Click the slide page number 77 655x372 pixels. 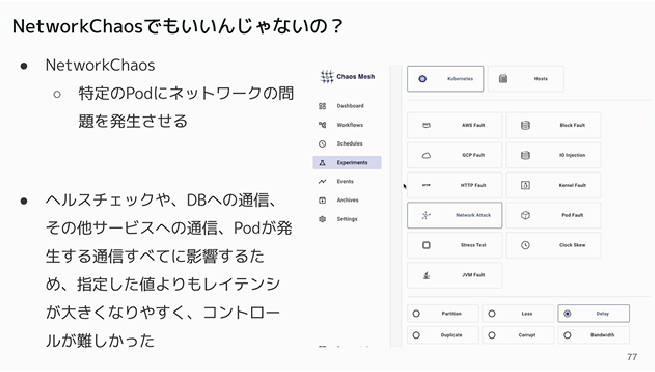point(632,357)
